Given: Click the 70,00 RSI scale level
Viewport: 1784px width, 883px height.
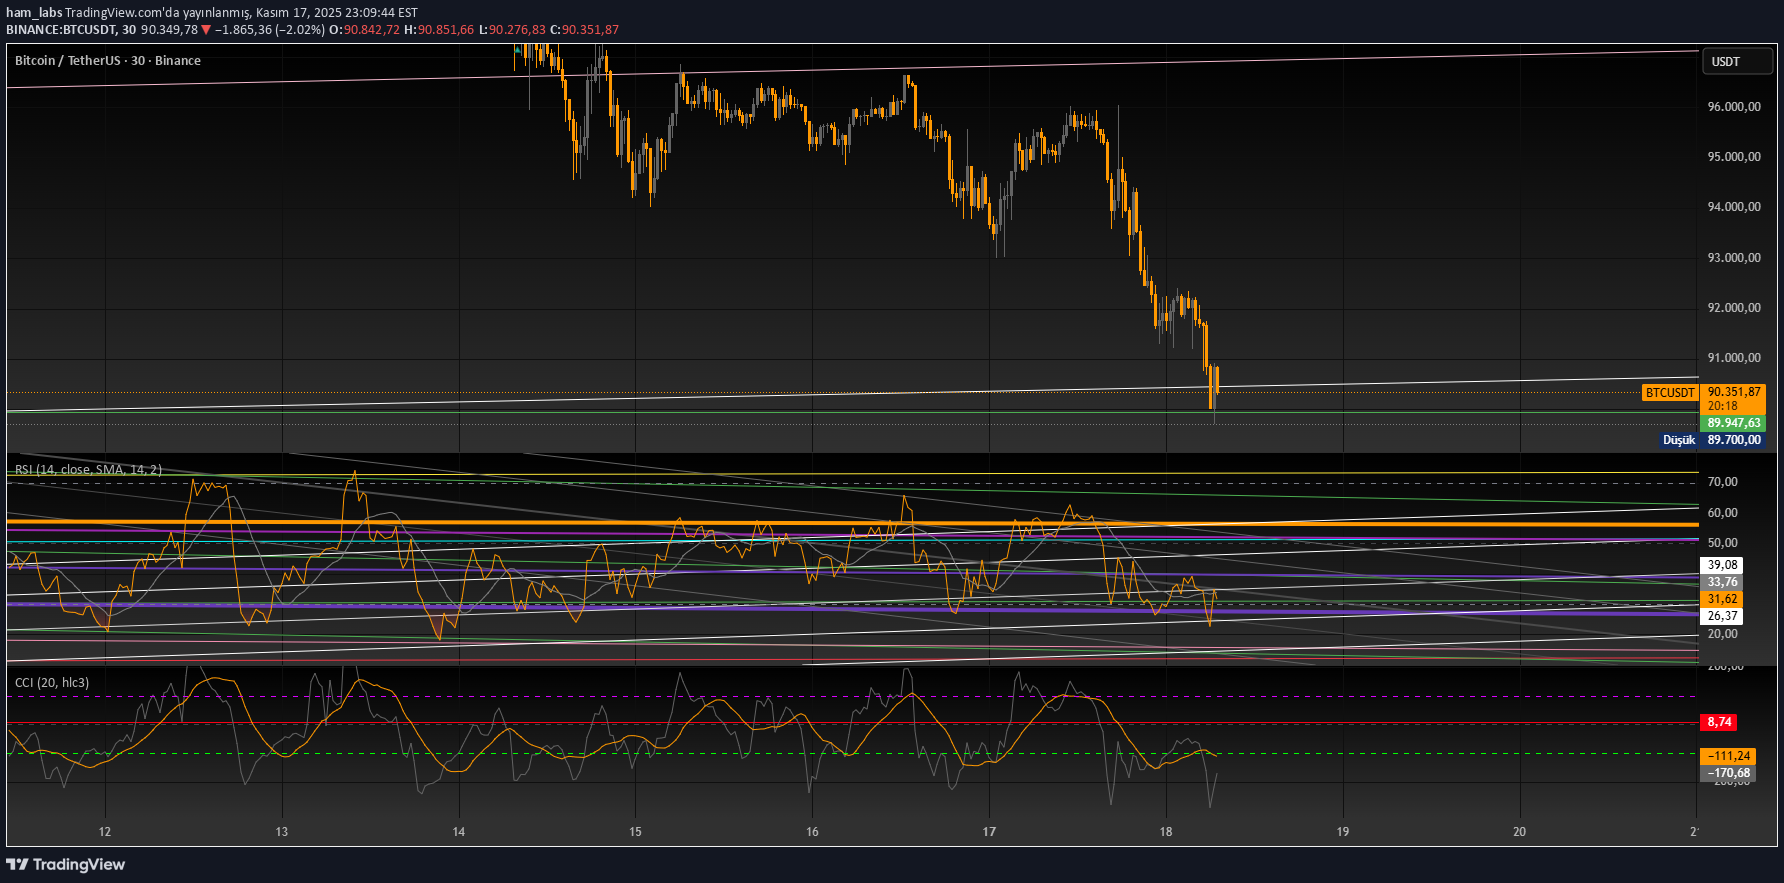Looking at the screenshot, I should [1722, 482].
